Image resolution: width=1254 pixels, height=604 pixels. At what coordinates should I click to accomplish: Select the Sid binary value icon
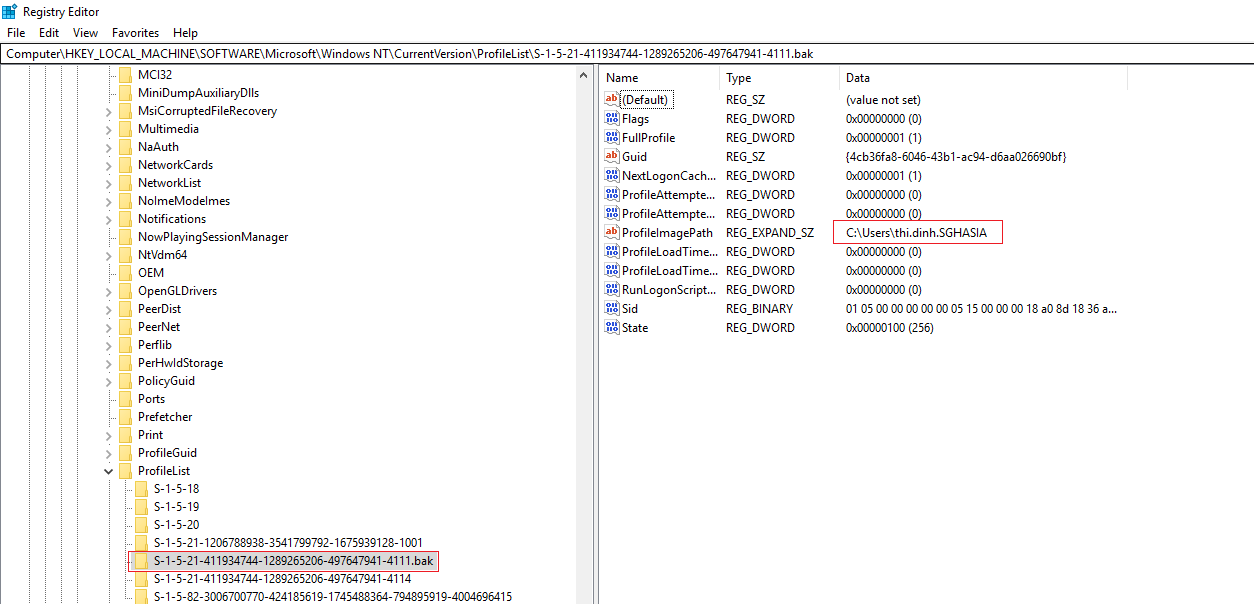coord(612,309)
